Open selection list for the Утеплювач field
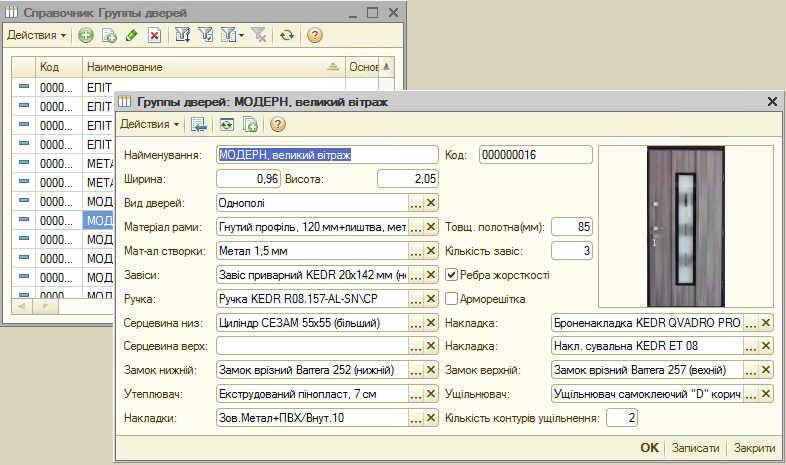Image resolution: width=786 pixels, height=465 pixels. pyautogui.click(x=416, y=395)
